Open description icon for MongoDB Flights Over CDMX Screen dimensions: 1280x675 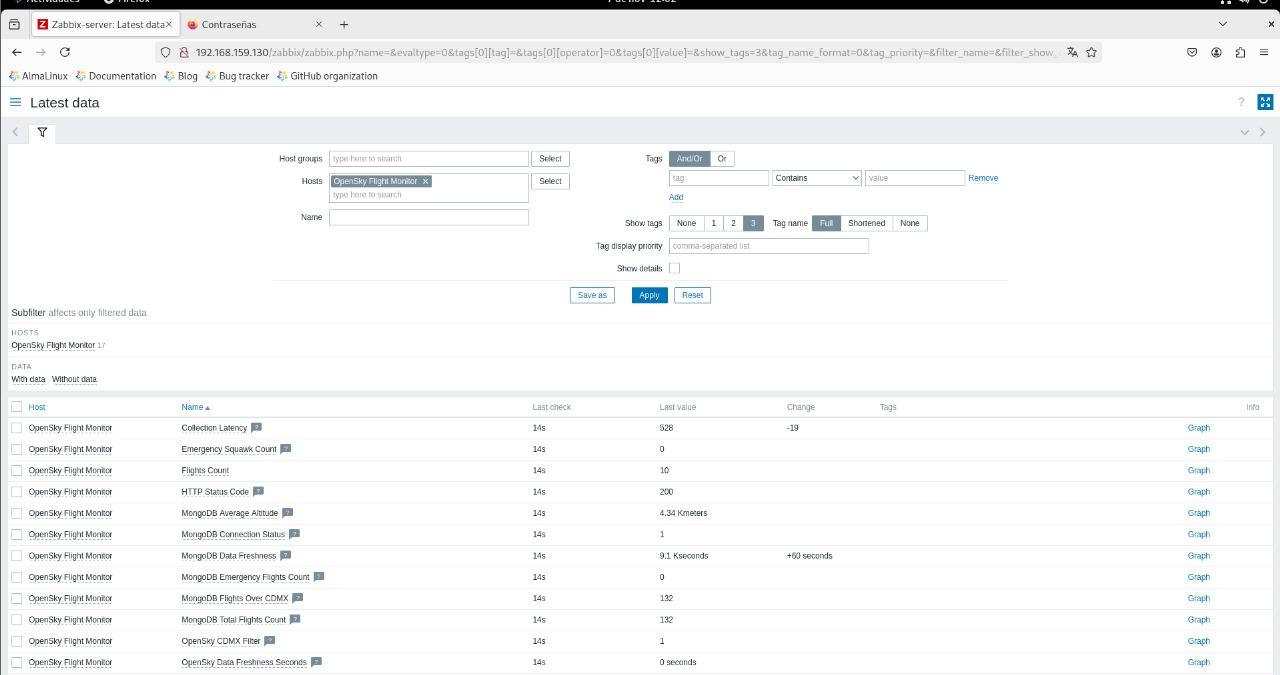(297, 598)
